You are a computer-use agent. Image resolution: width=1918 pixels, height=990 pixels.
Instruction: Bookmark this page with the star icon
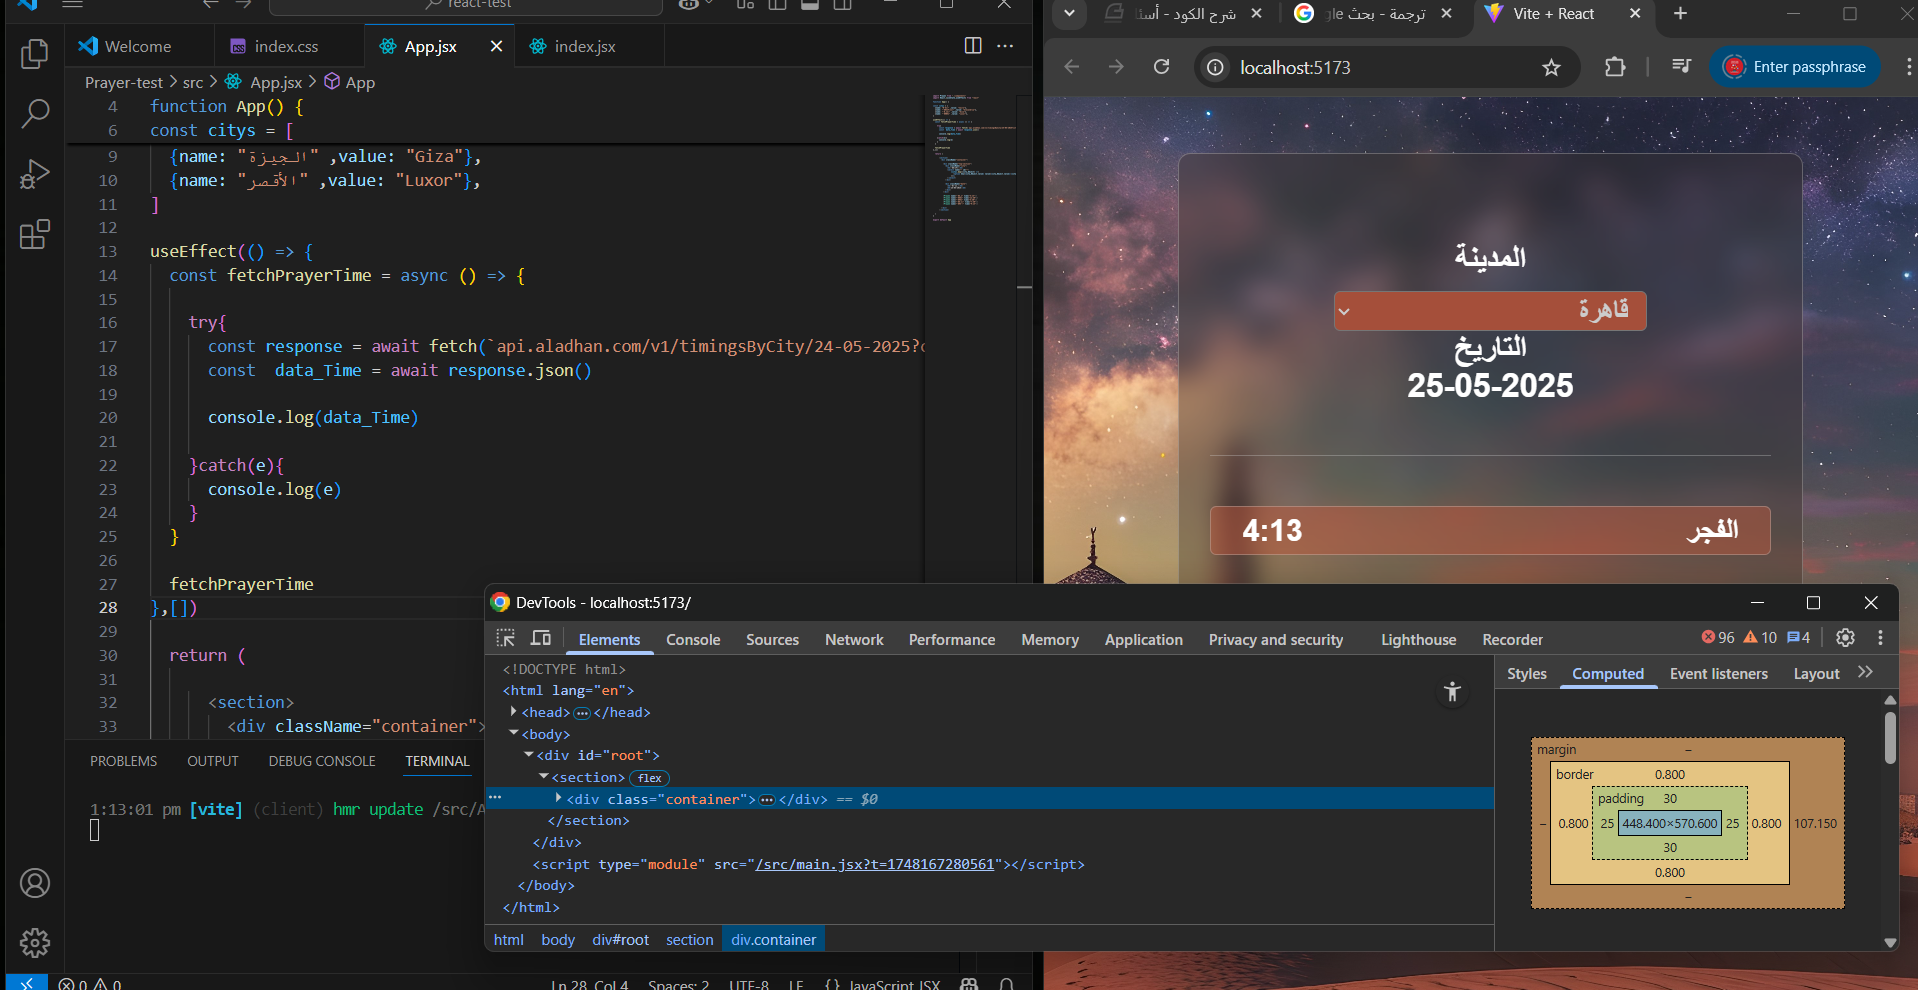[1551, 67]
